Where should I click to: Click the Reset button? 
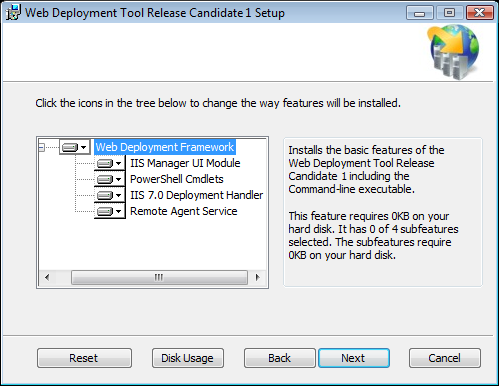[x=84, y=358]
